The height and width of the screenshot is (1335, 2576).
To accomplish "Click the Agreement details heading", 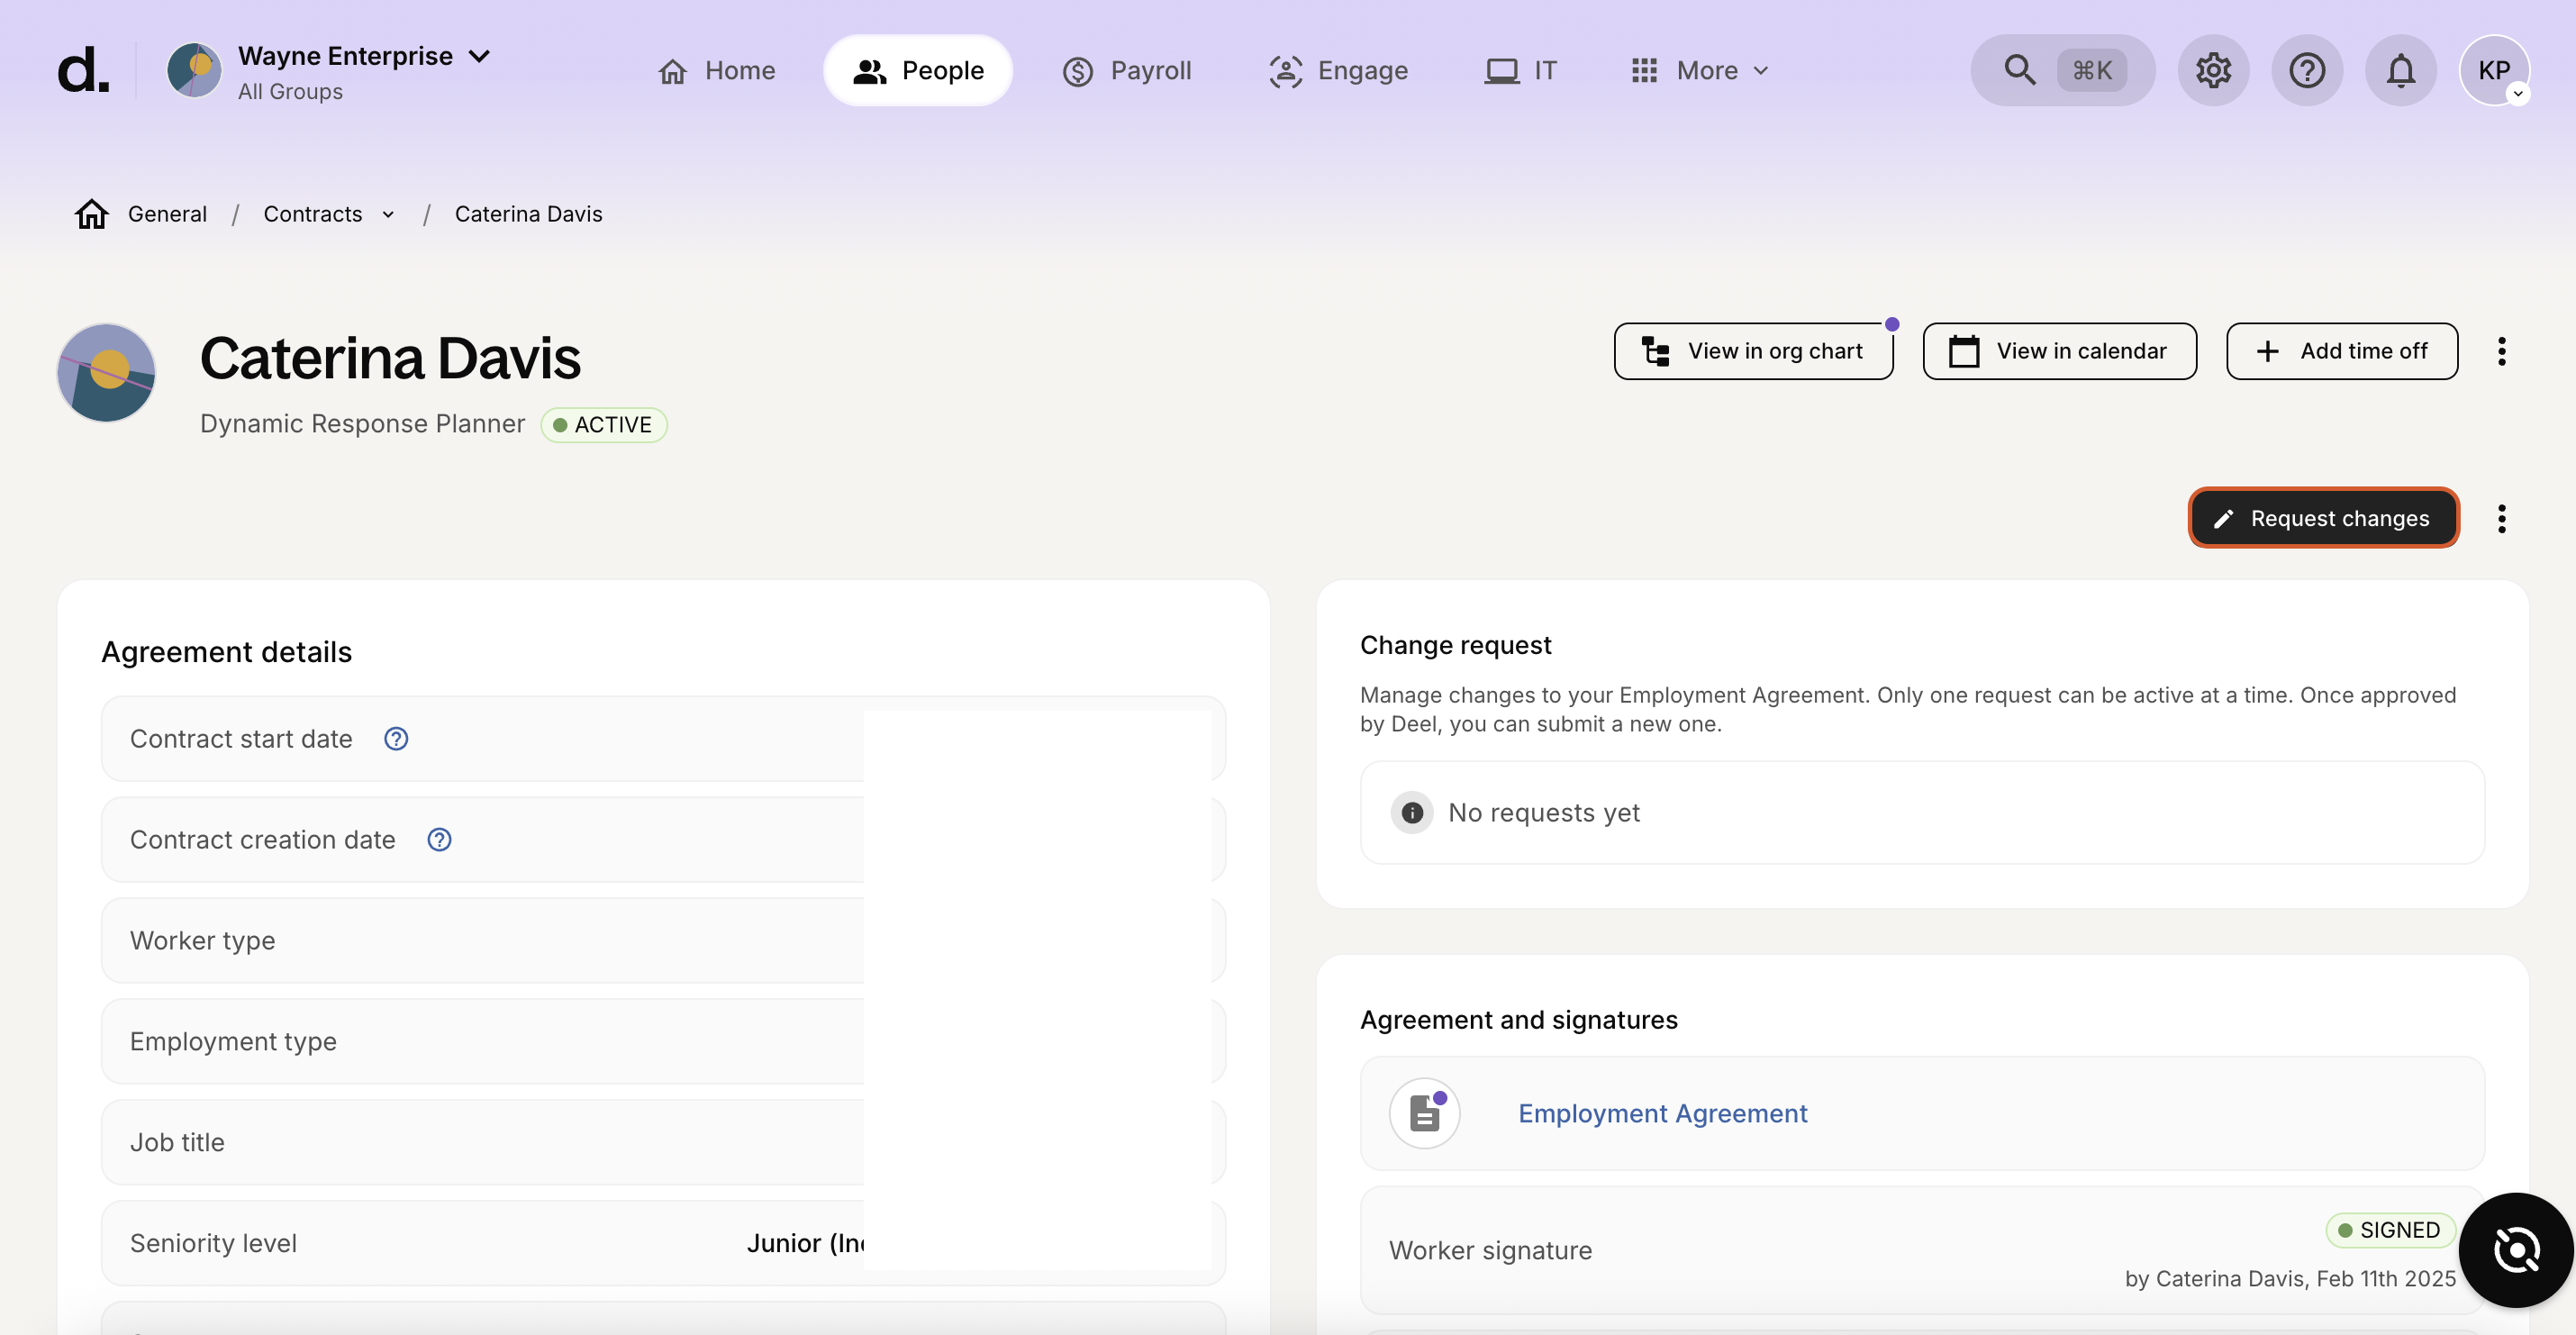I will 227,652.
